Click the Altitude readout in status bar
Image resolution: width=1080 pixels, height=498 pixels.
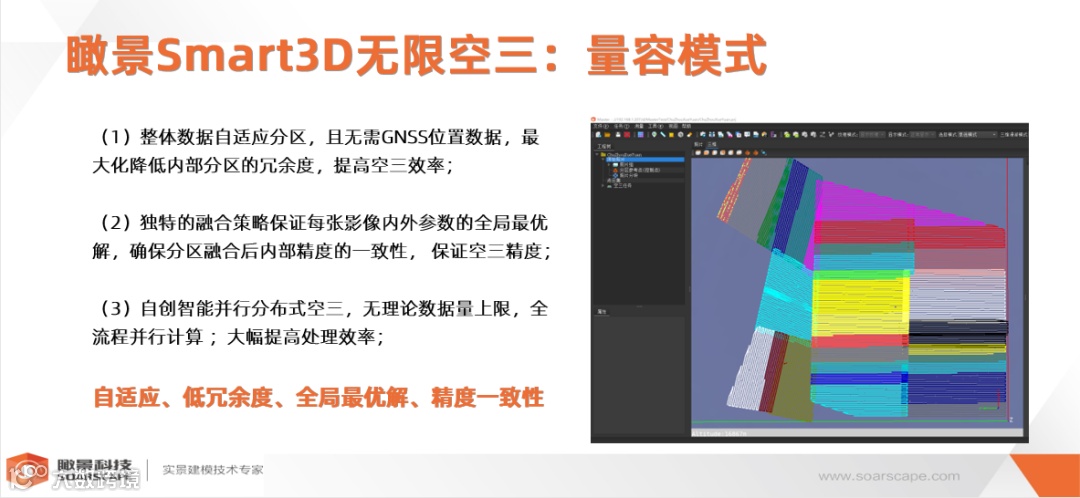720,435
